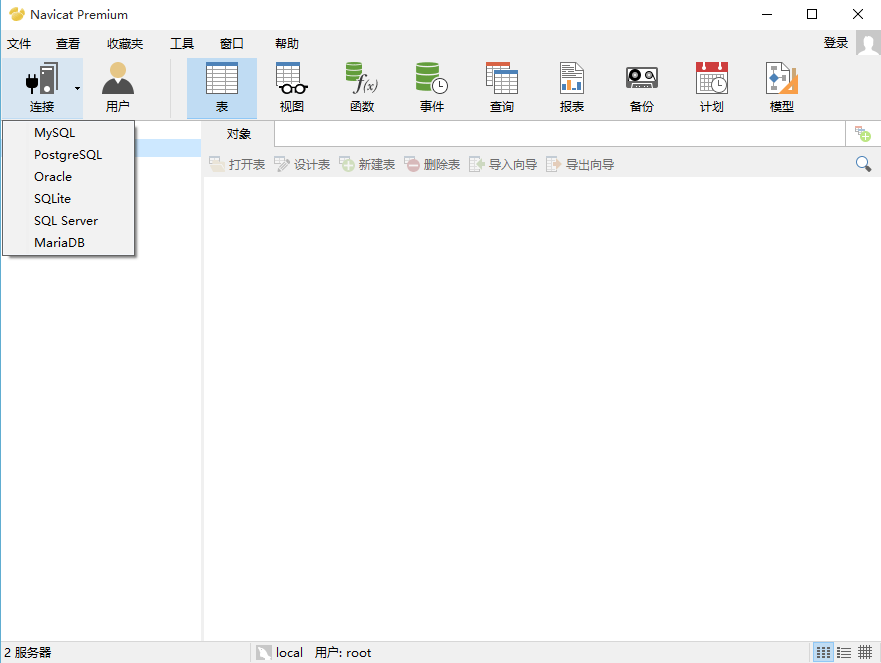881x663 pixels.
Task: Open the 计划 (Schedule) toolbar icon
Action: [x=711, y=88]
